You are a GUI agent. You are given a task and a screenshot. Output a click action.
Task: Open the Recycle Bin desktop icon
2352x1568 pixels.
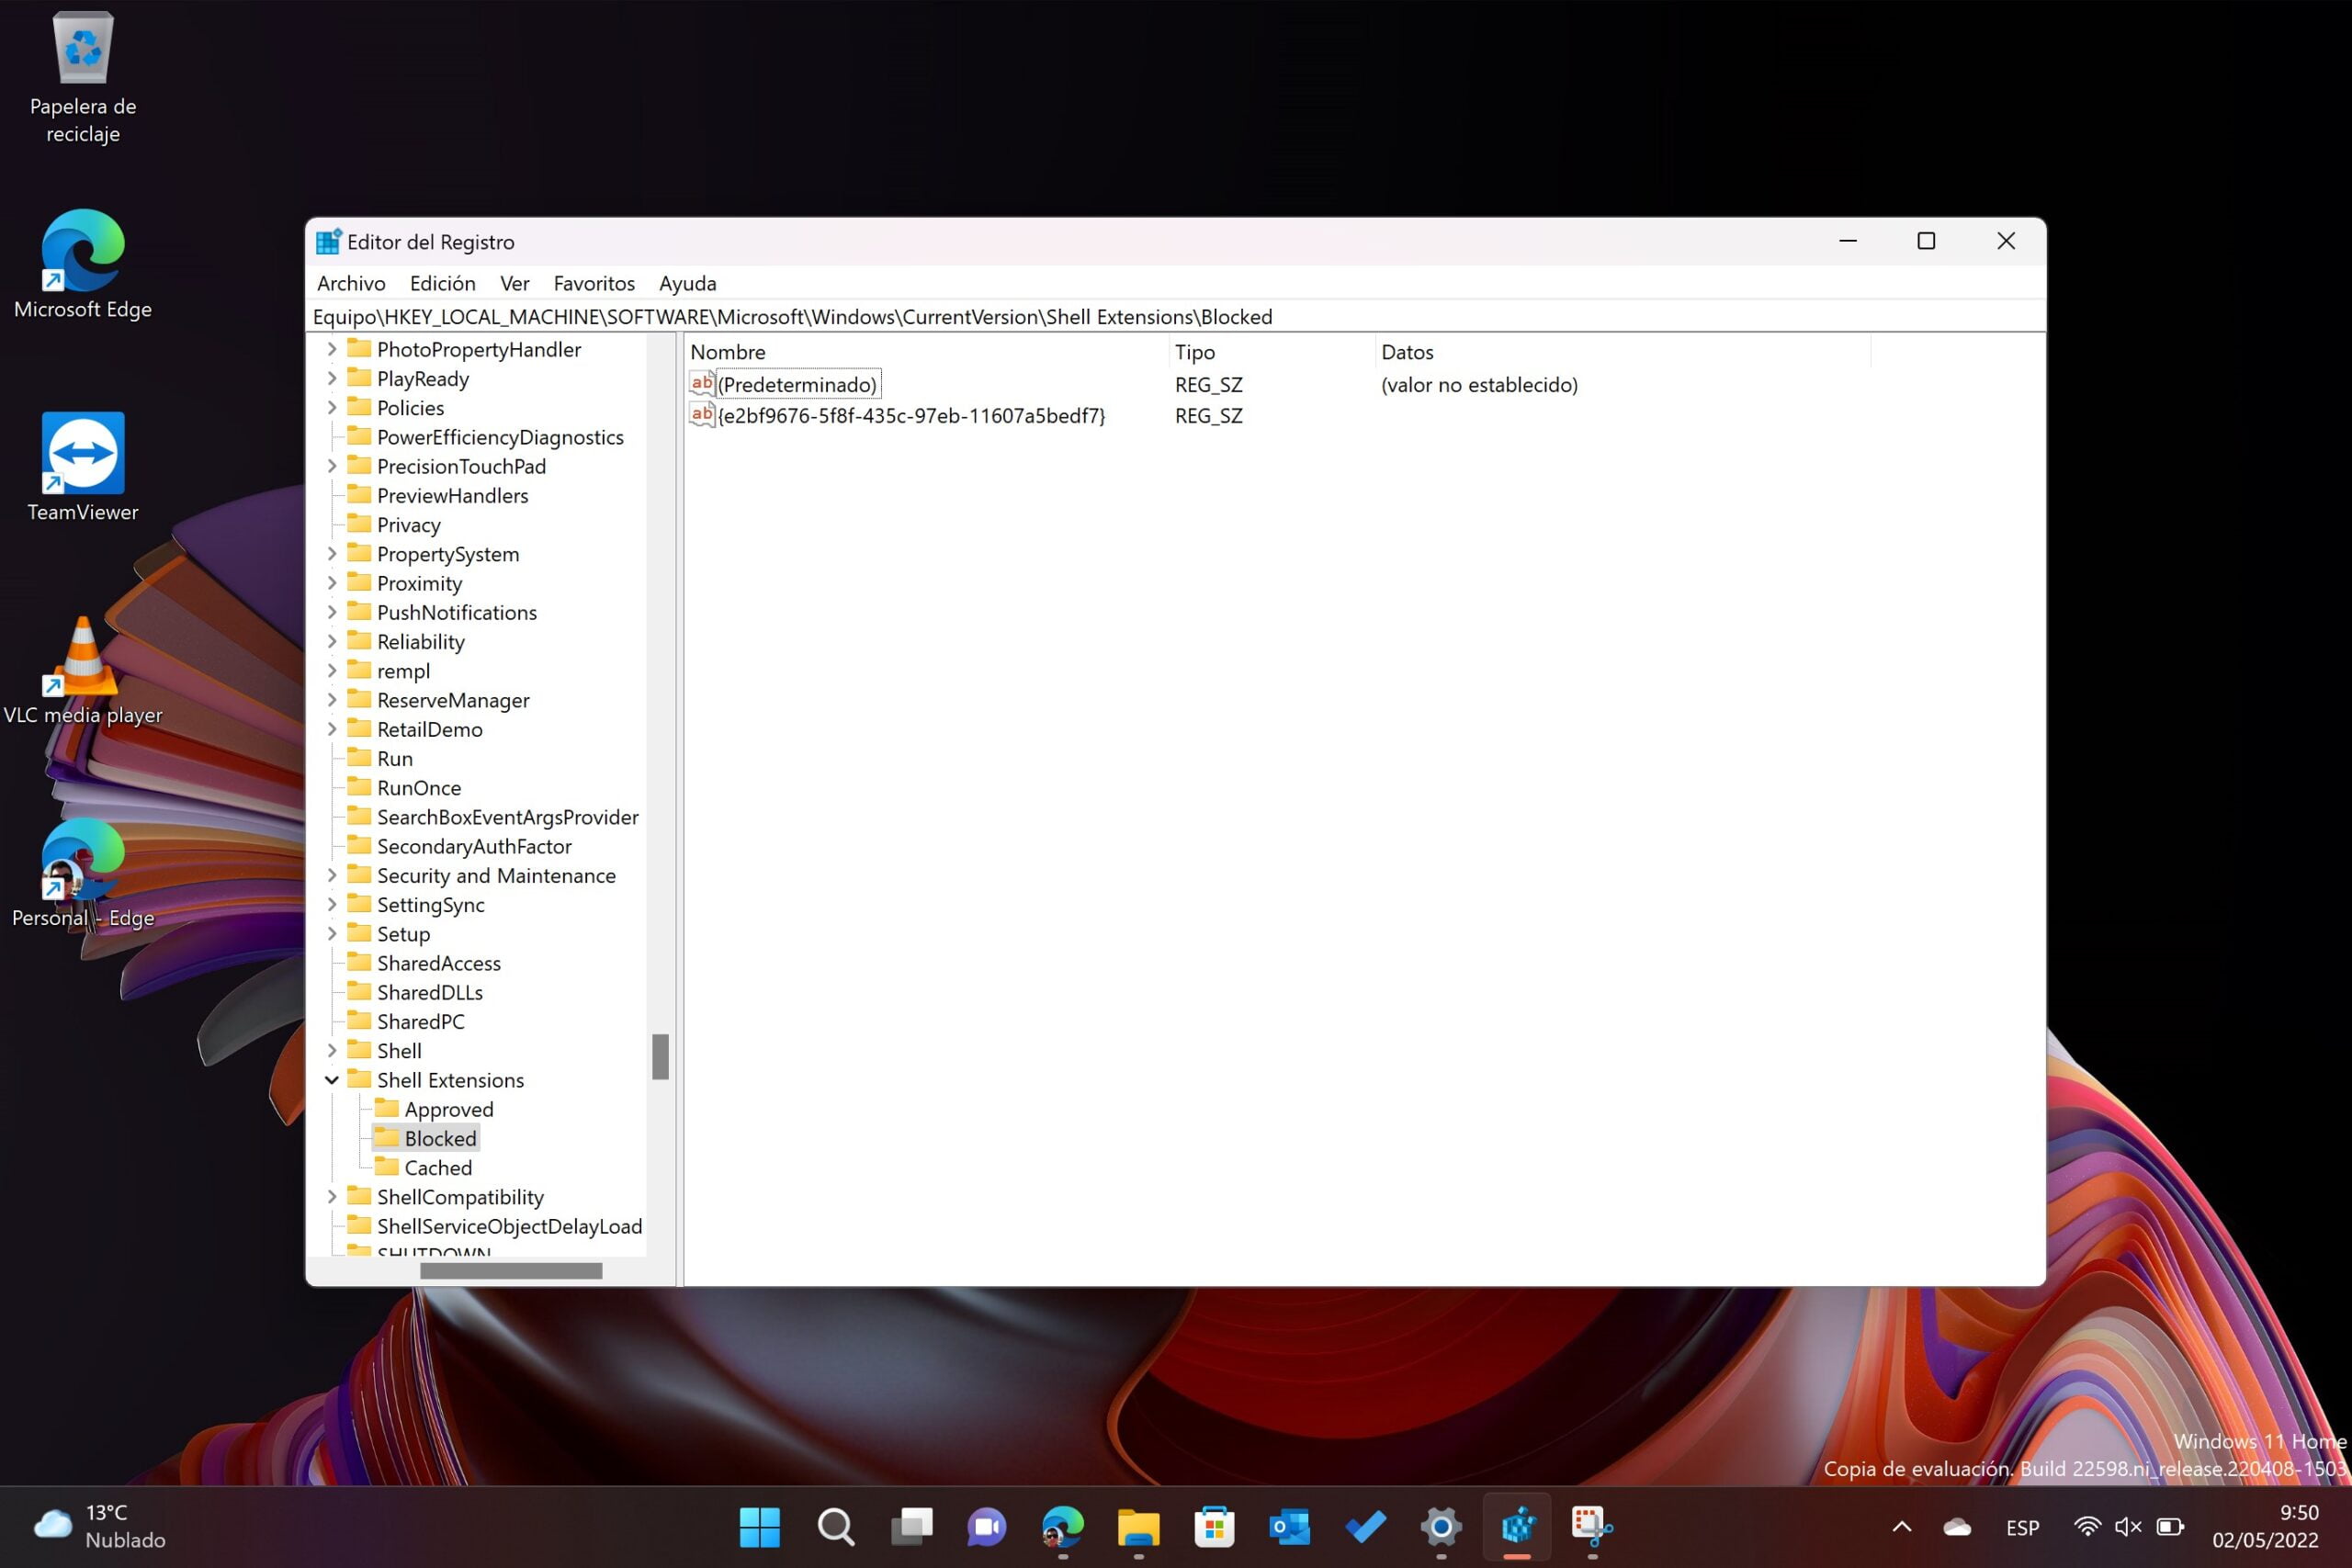pos(83,78)
